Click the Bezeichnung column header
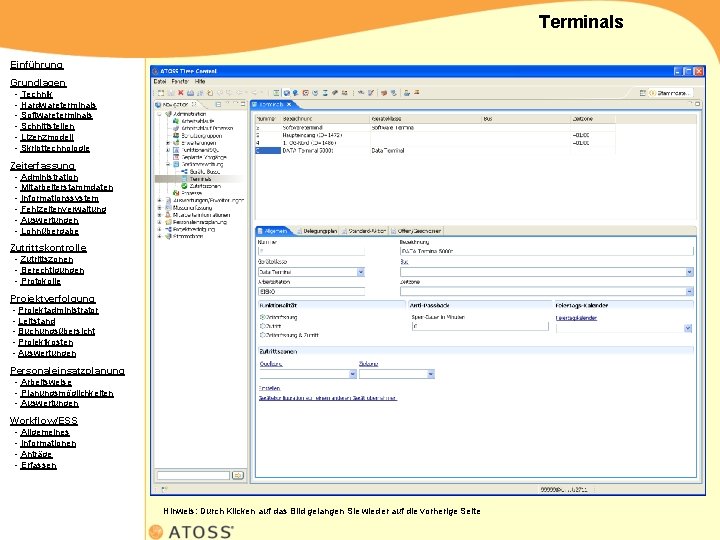 coord(326,118)
